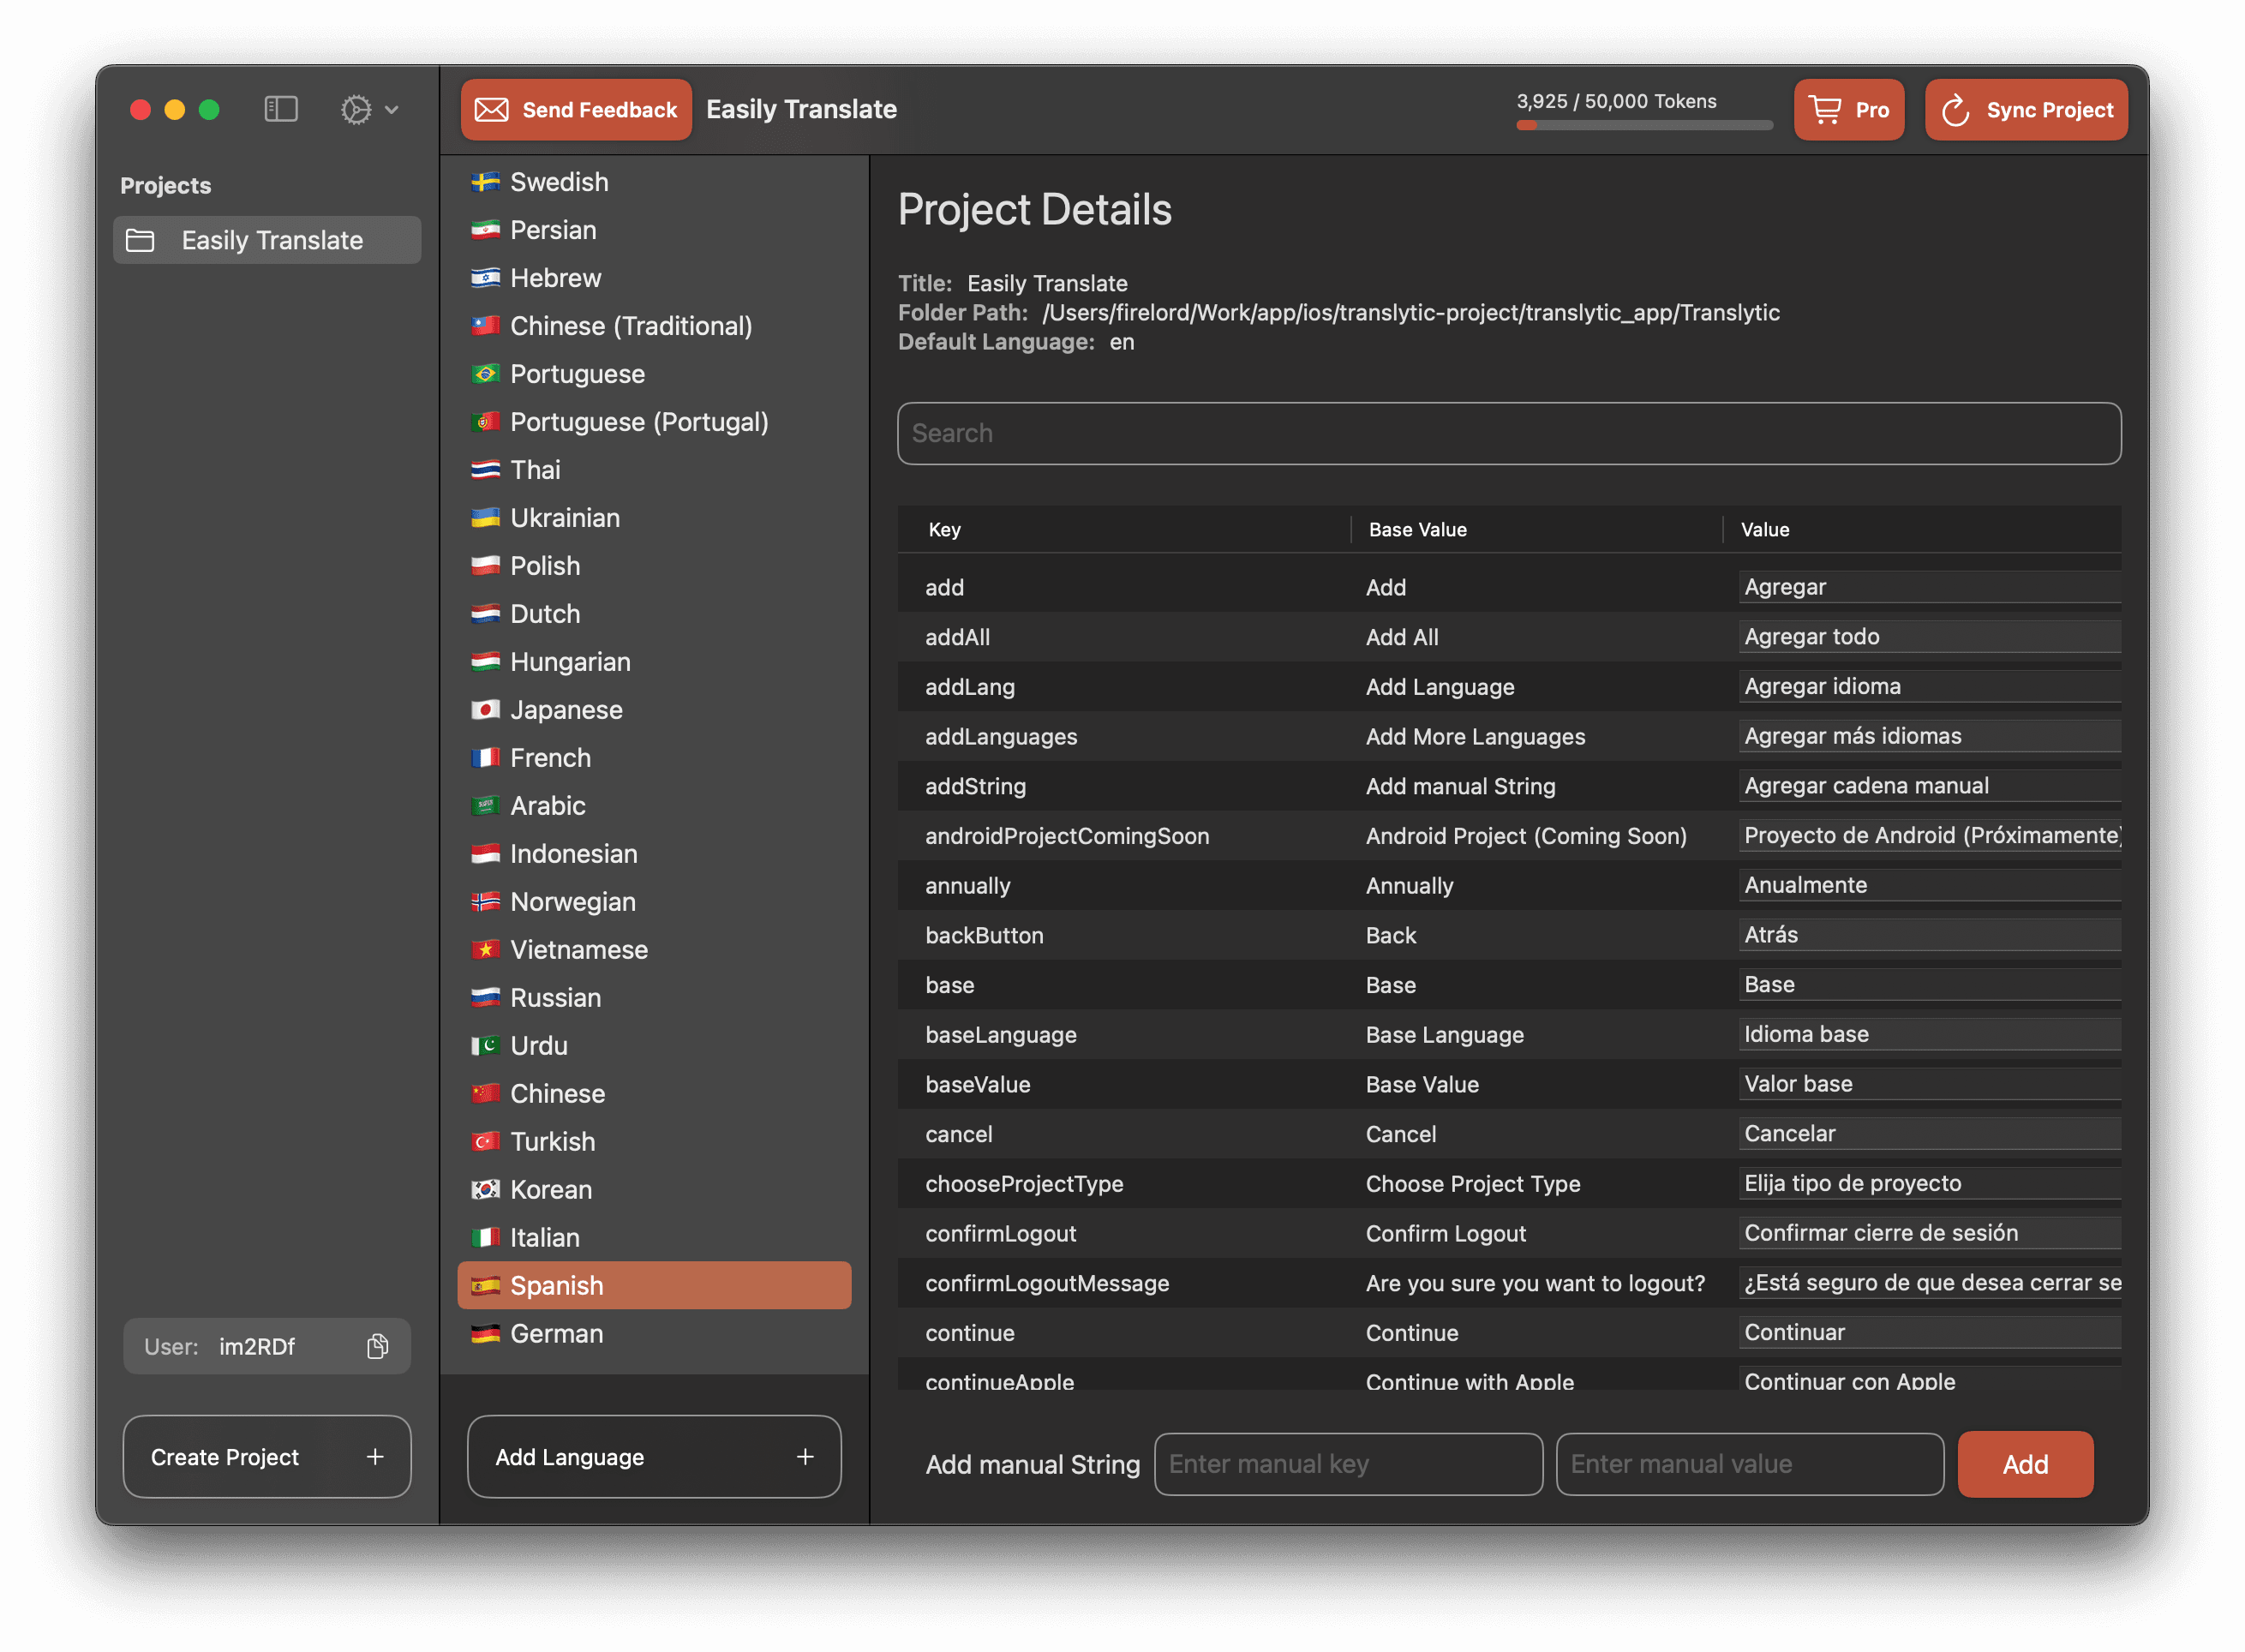Image resolution: width=2245 pixels, height=1652 pixels.
Task: Click the Urdu flag icon
Action: (x=485, y=1046)
